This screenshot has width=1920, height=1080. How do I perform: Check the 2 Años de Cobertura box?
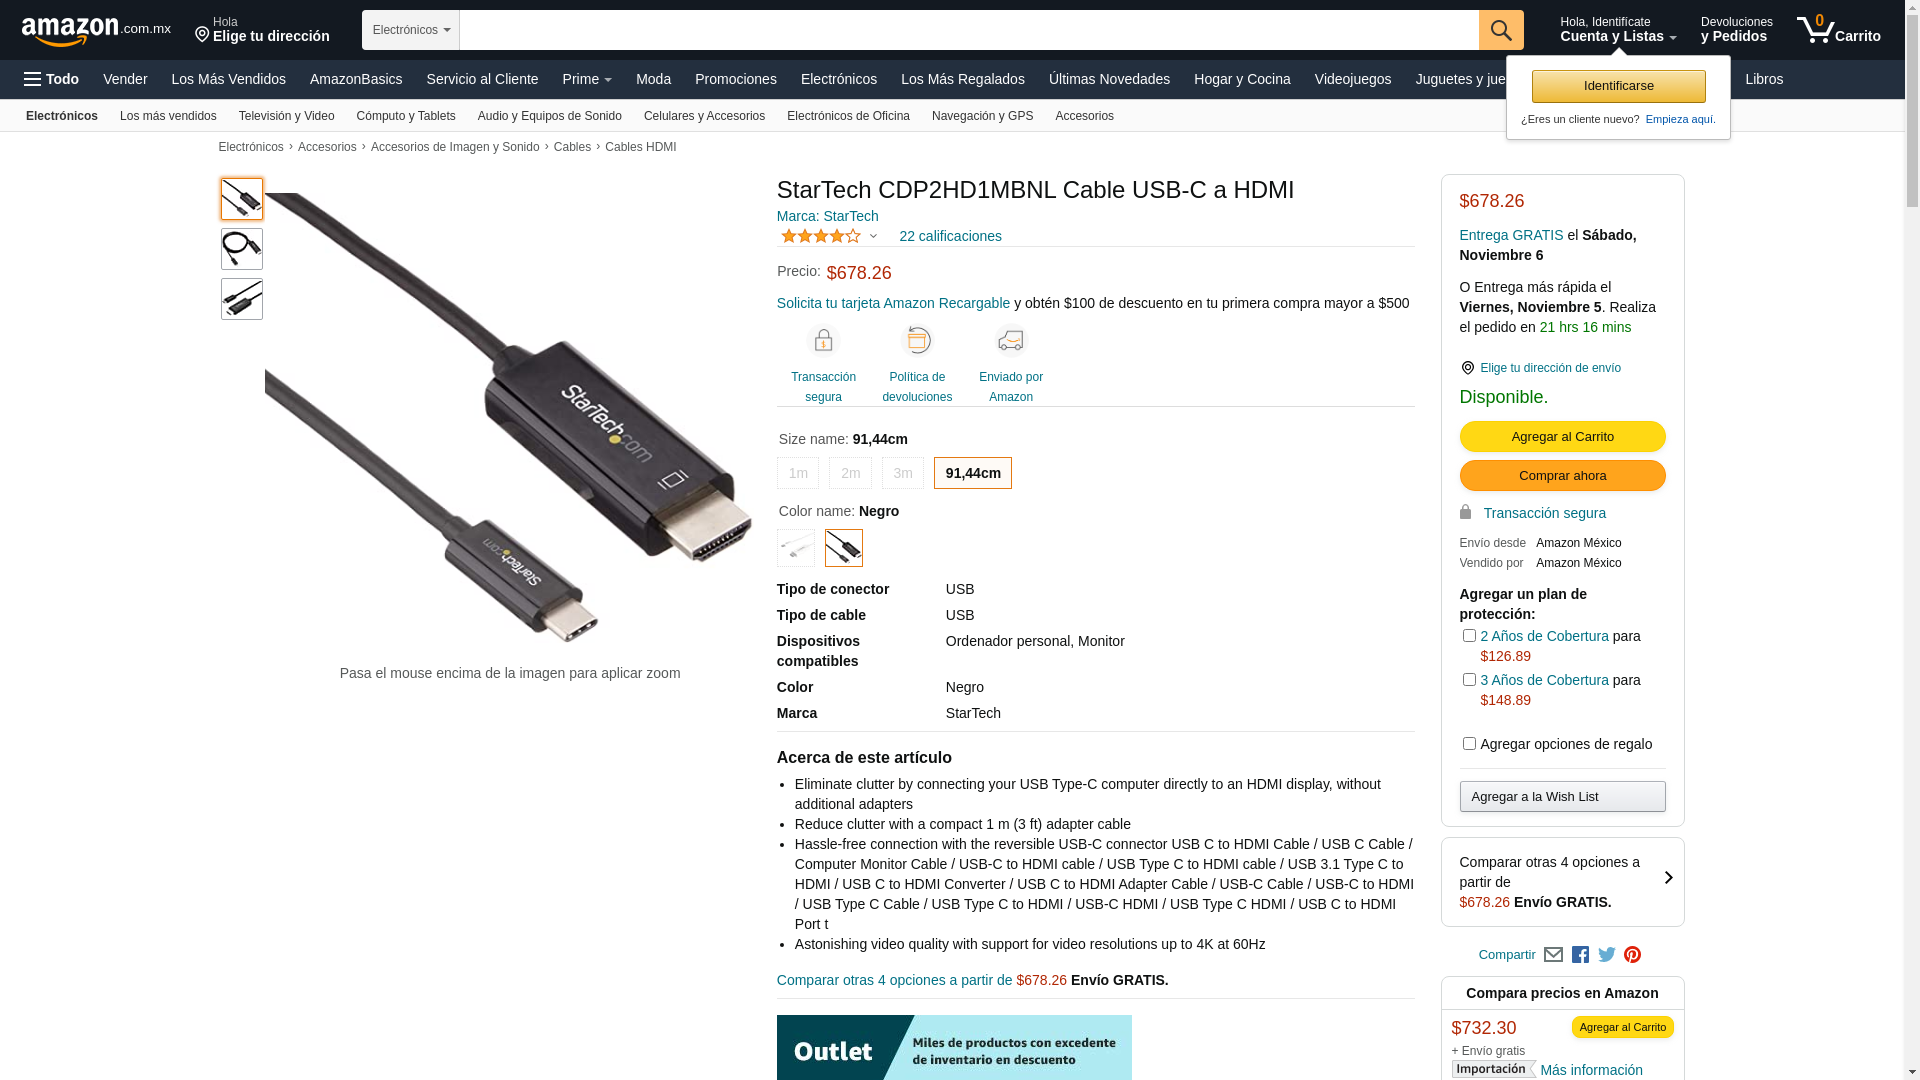(x=1469, y=636)
